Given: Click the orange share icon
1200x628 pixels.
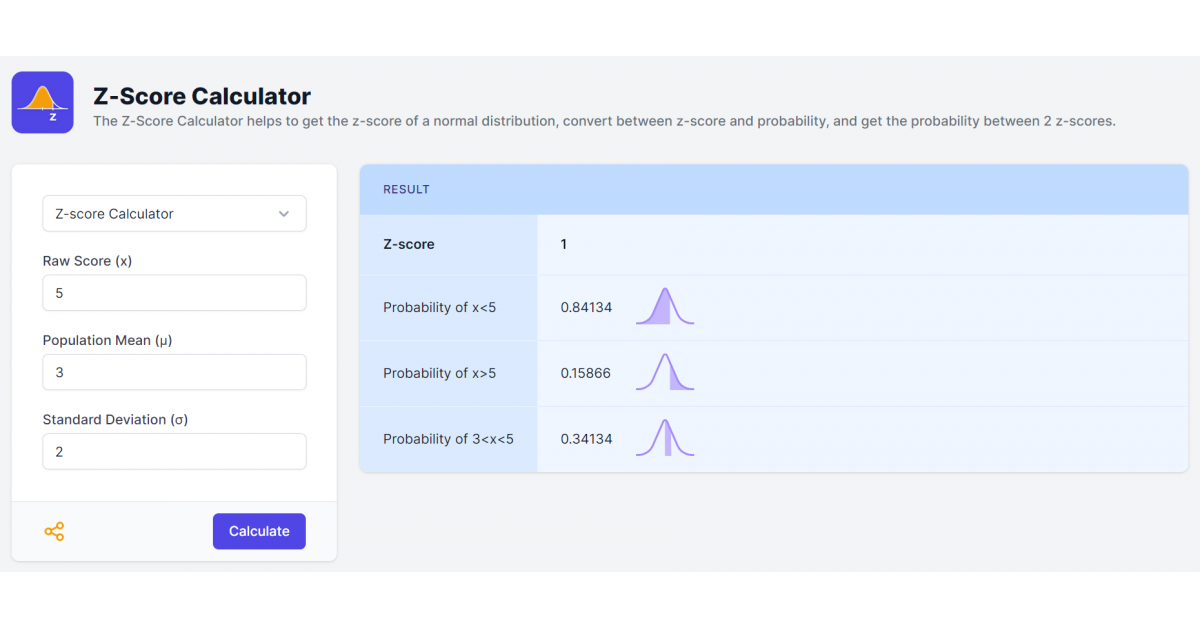Looking at the screenshot, I should [54, 532].
